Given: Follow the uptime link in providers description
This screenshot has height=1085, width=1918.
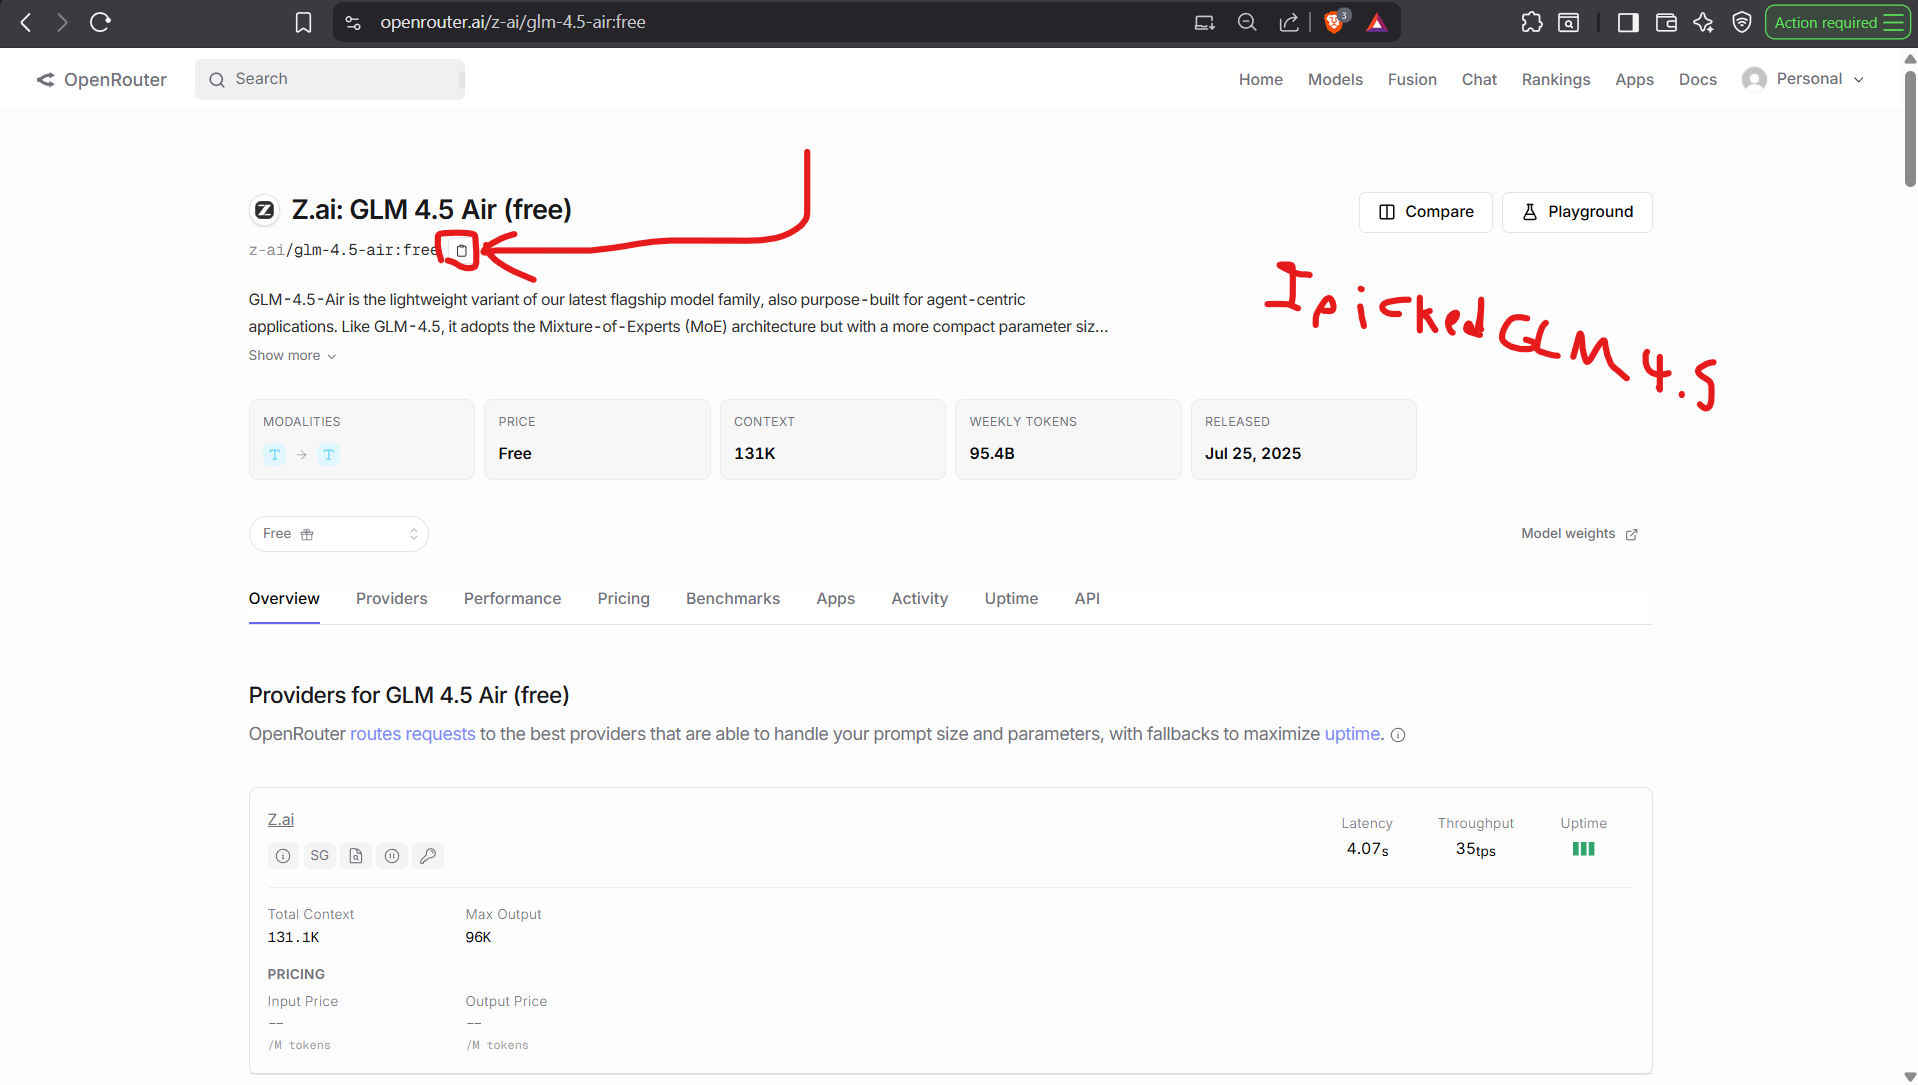Looking at the screenshot, I should (x=1352, y=734).
